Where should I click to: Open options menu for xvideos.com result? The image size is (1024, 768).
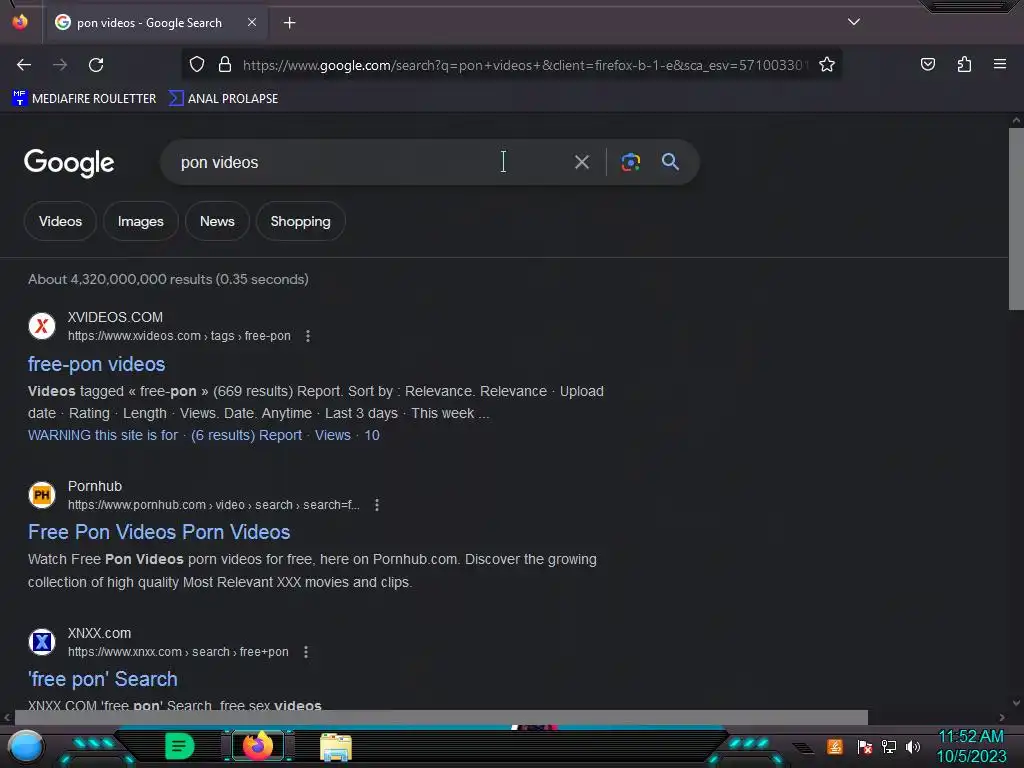tap(308, 336)
